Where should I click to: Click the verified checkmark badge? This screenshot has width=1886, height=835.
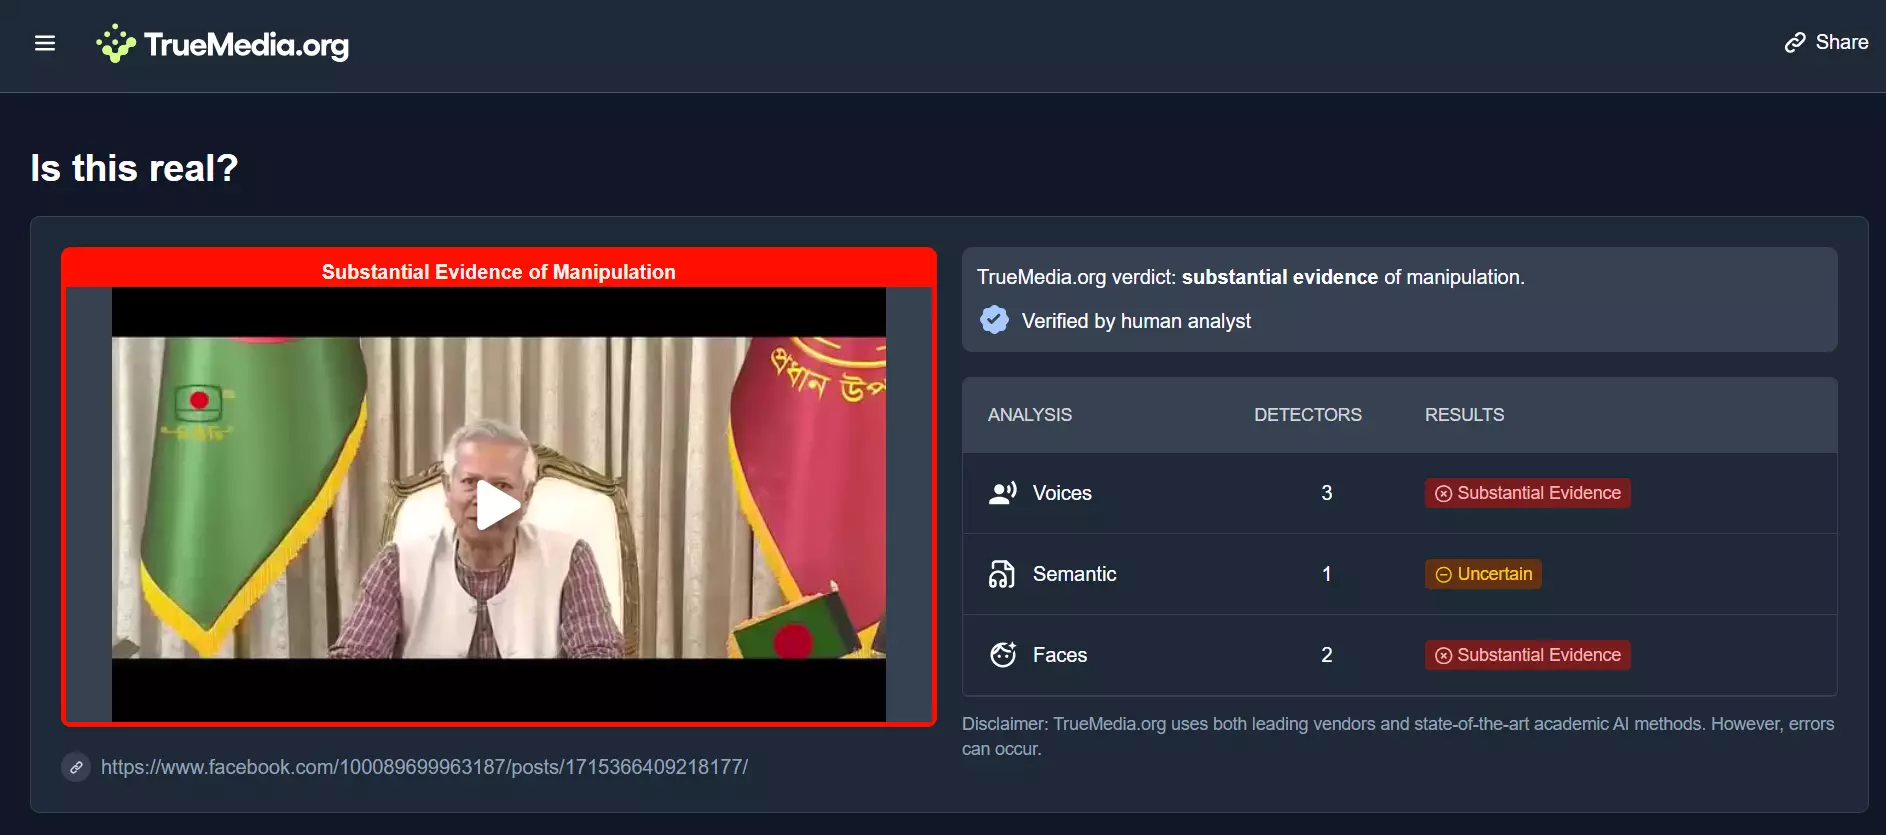(994, 320)
